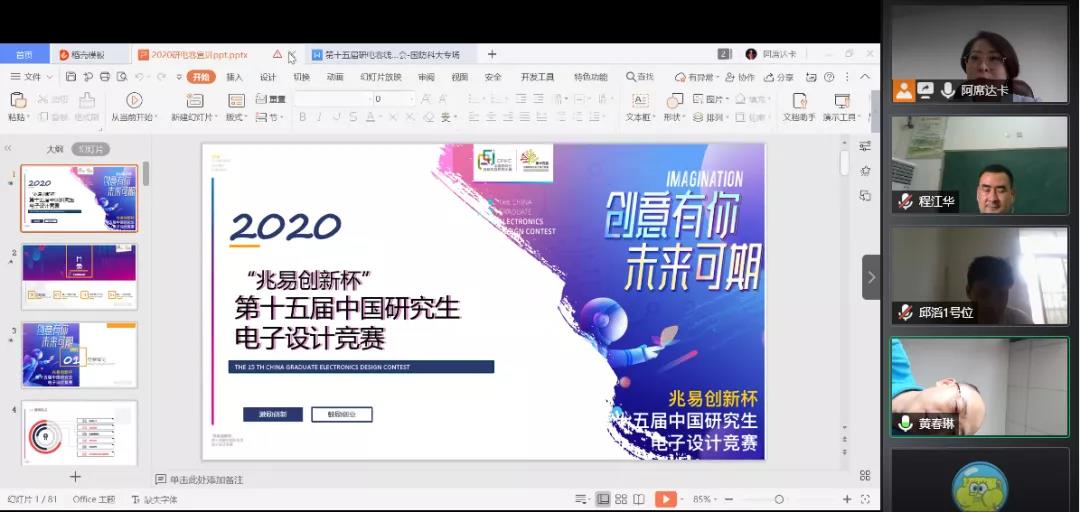Click the Find (查找) search icon
Screen dimensions: 1080x512
click(639, 76)
